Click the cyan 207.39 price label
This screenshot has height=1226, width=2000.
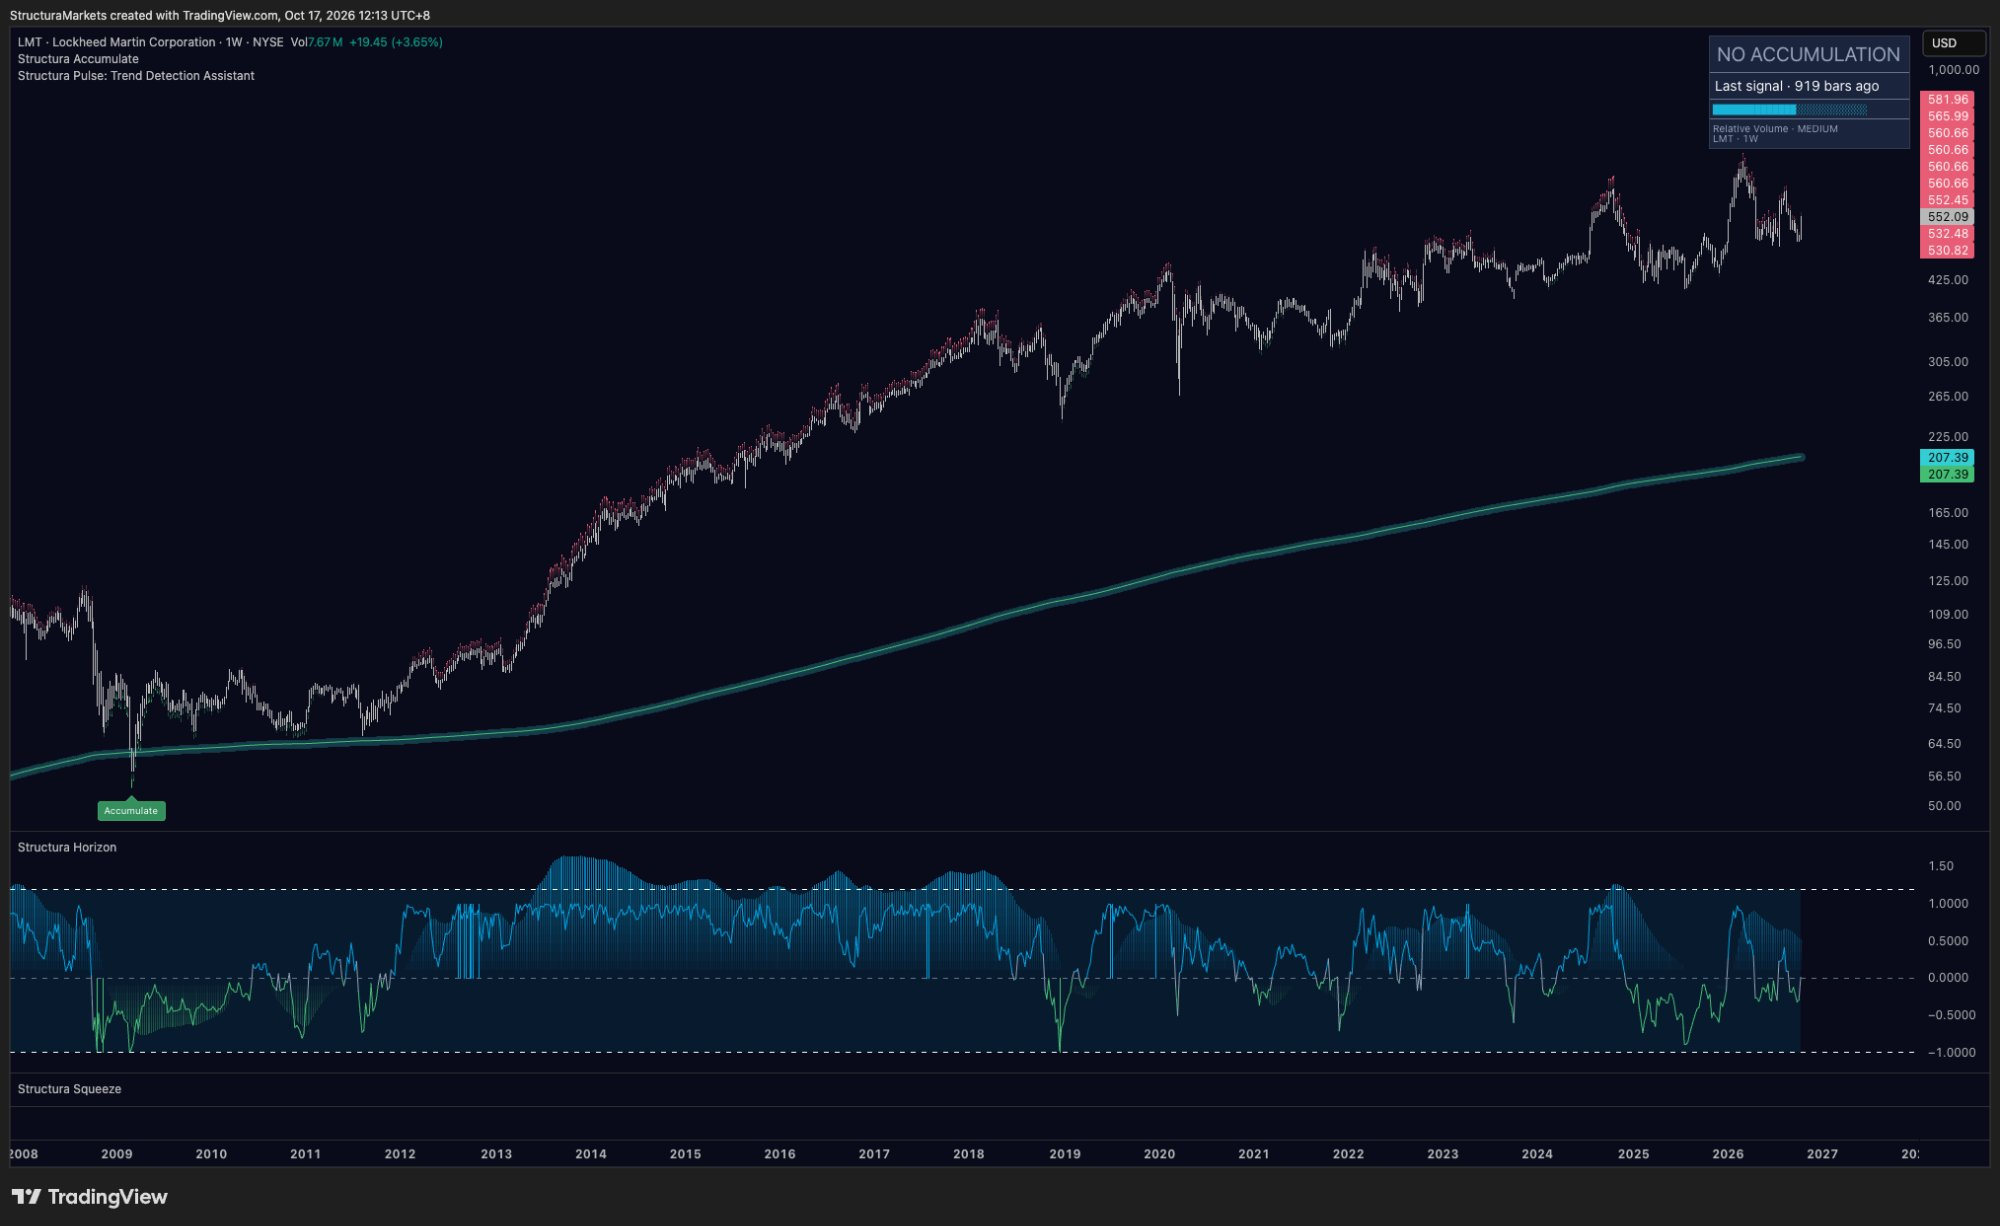click(1947, 458)
